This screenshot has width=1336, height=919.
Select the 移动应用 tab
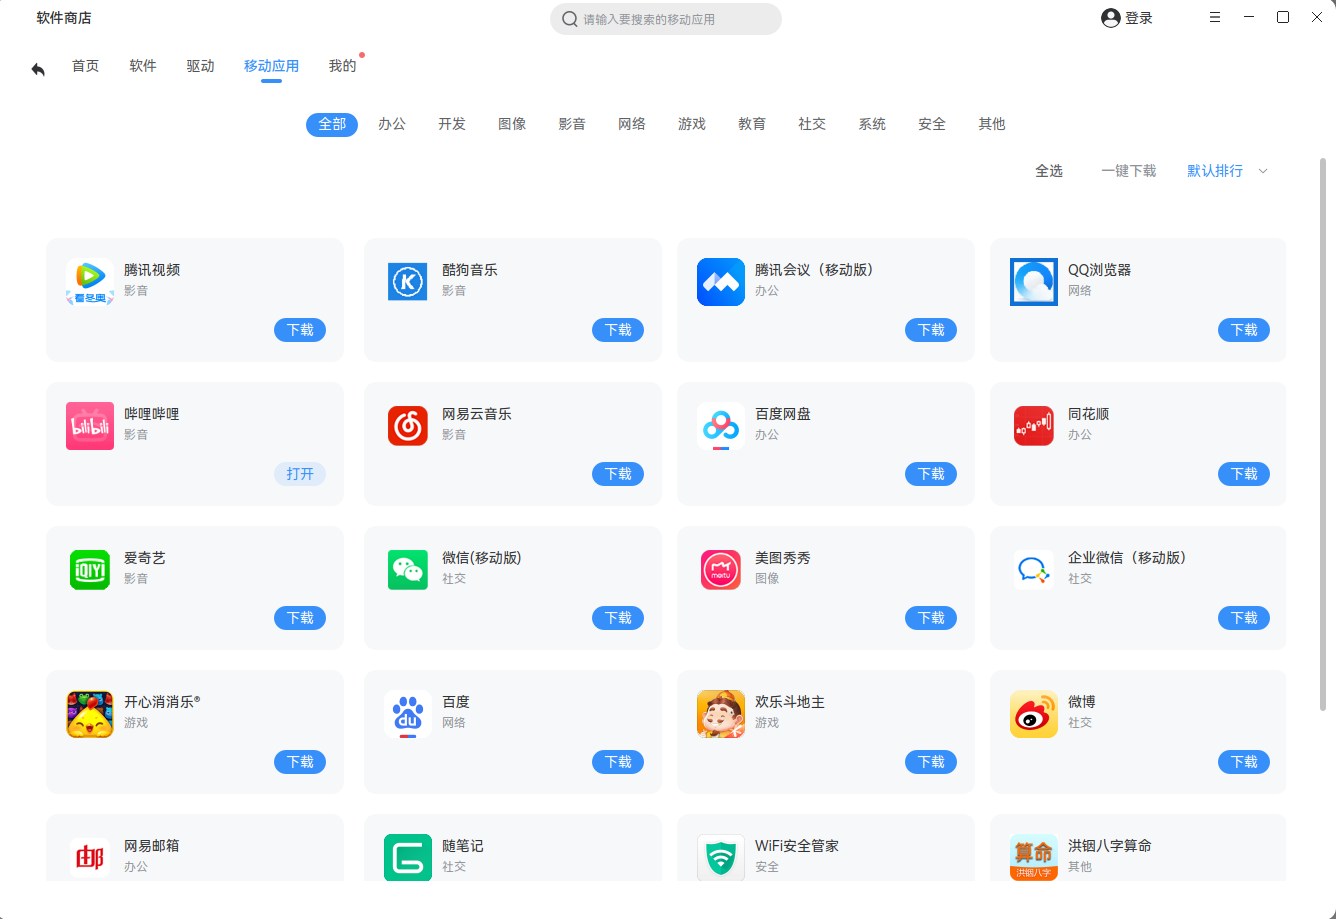[x=271, y=66]
